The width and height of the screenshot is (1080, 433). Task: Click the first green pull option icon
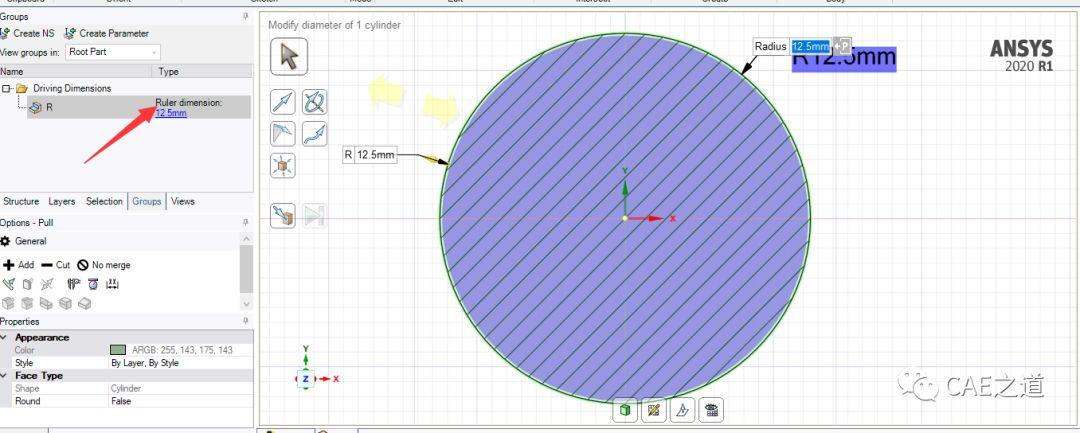8,284
